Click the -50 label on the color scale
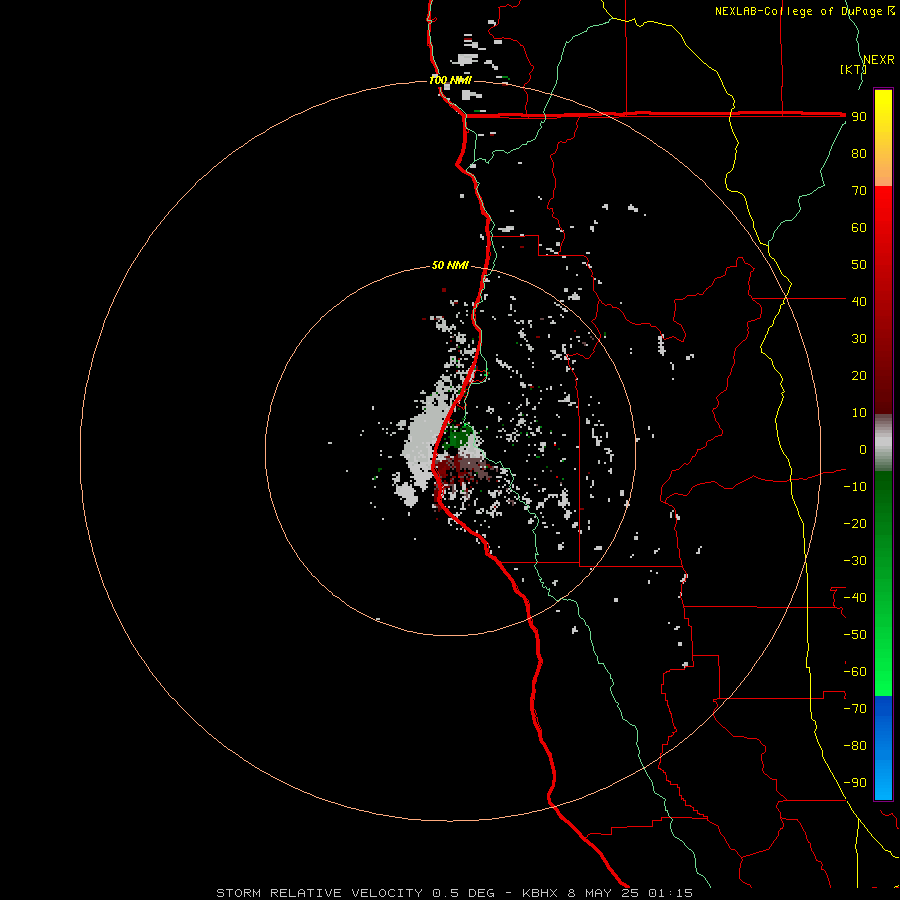This screenshot has height=900, width=900. pos(855,635)
